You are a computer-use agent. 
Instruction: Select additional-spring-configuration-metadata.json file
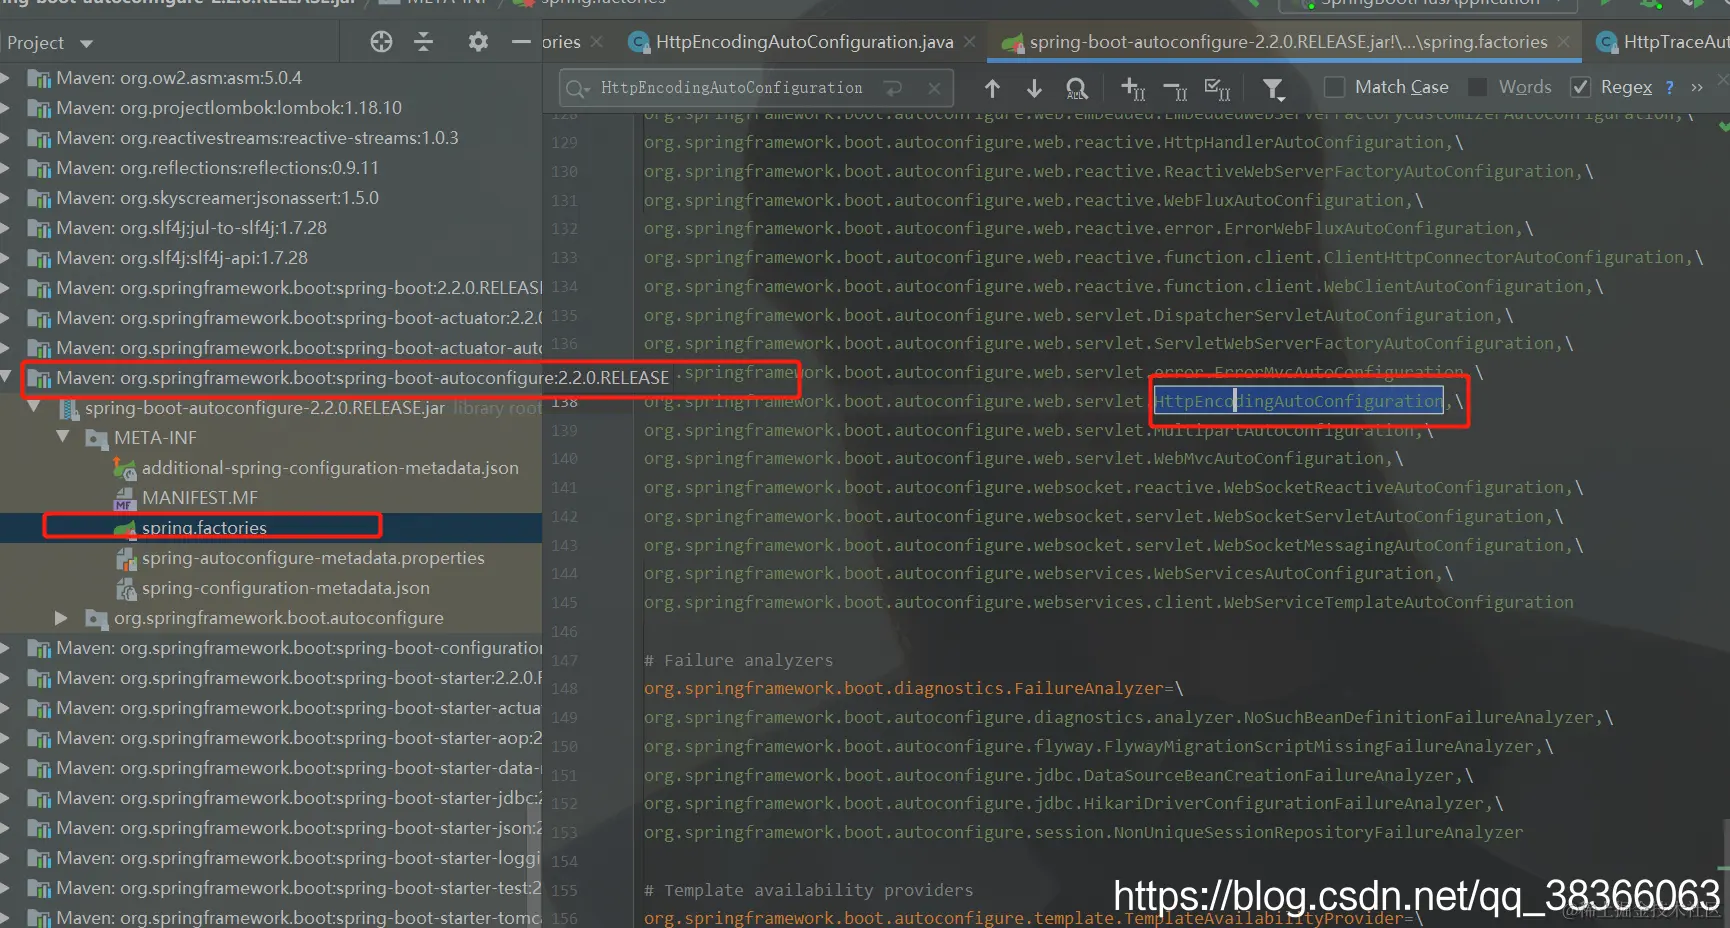tap(330, 468)
